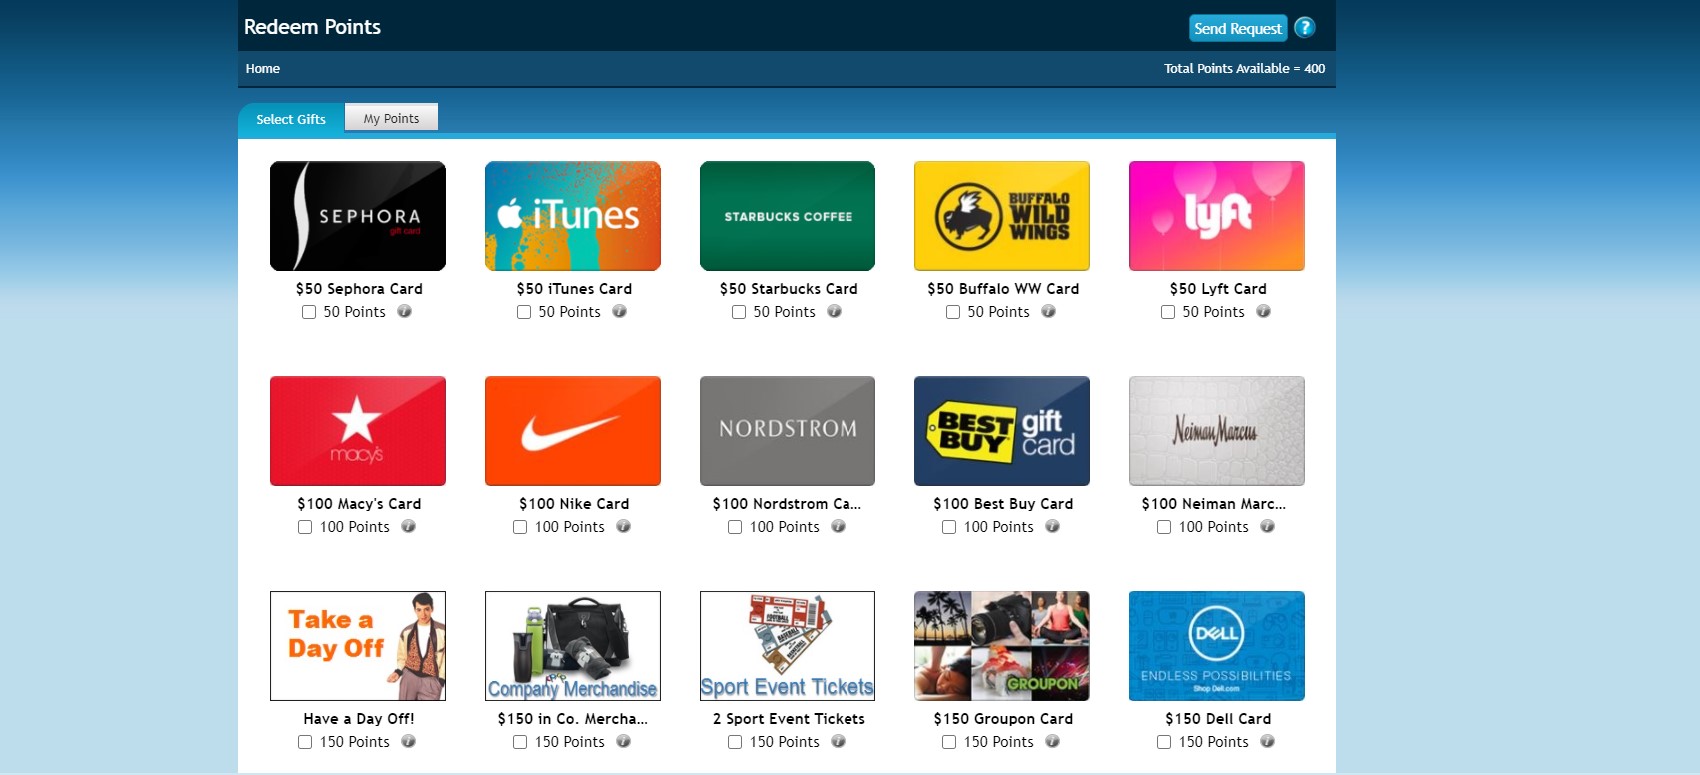
Task: Click info icon for Co. Merchandise reward
Action: pyautogui.click(x=624, y=741)
